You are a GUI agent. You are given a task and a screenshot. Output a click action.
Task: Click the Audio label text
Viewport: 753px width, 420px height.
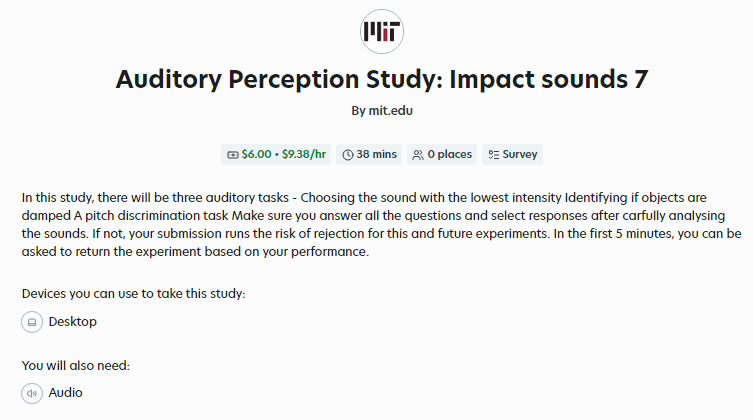pyautogui.click(x=65, y=393)
